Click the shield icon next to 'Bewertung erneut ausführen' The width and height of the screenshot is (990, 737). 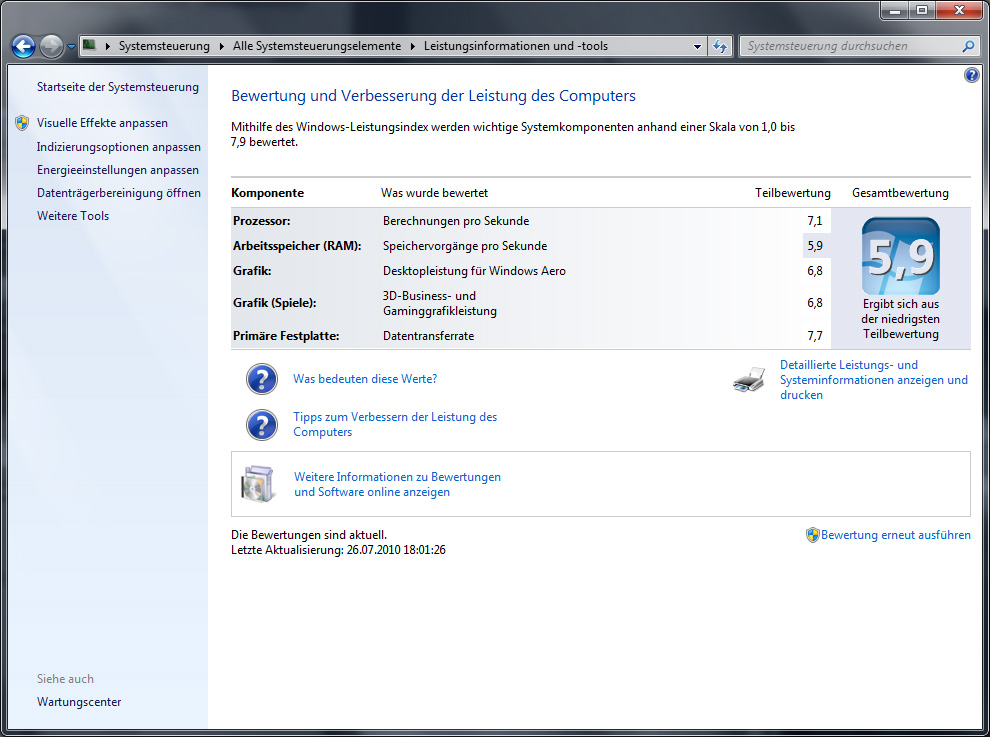click(812, 535)
